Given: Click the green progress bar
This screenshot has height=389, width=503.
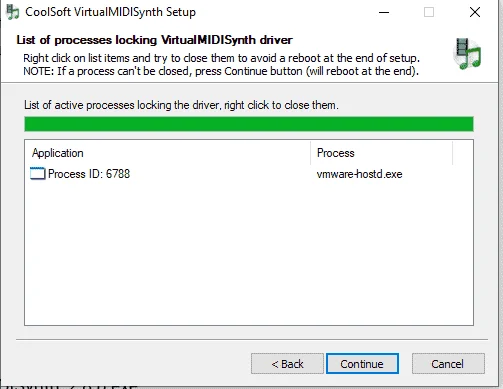Looking at the screenshot, I should click(249, 124).
